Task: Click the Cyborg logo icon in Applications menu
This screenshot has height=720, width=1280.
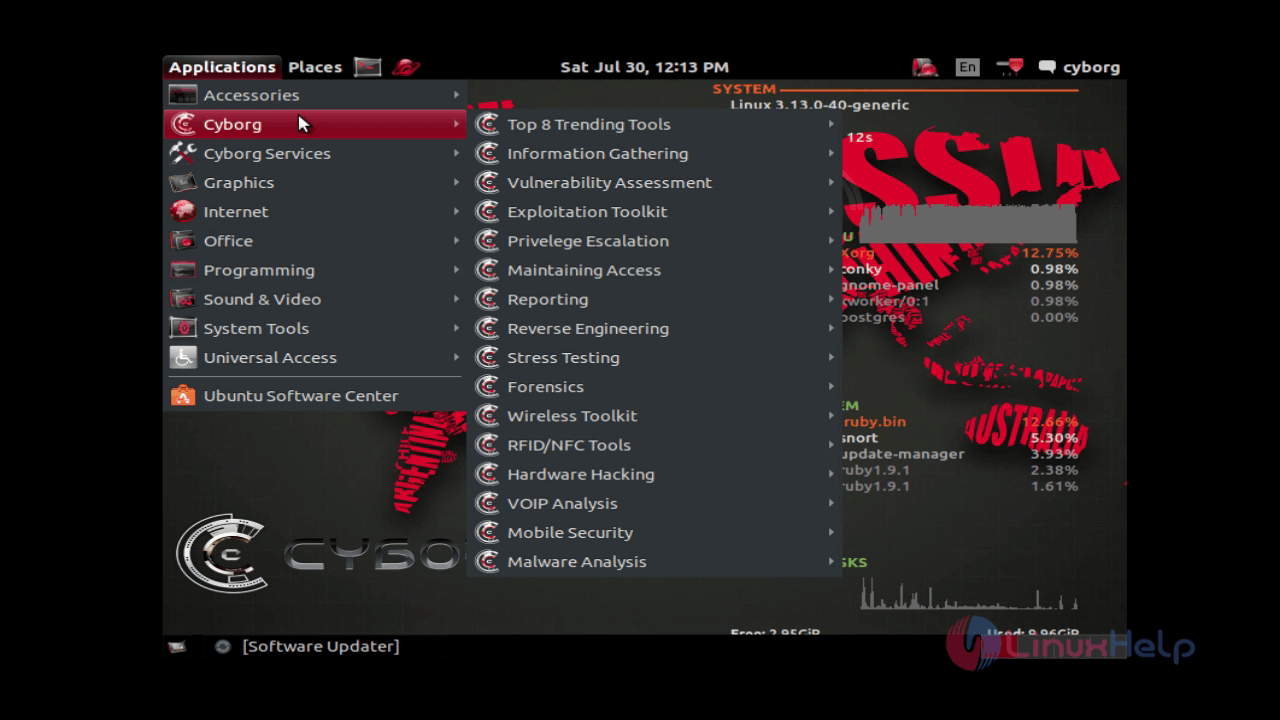Action: 183,124
